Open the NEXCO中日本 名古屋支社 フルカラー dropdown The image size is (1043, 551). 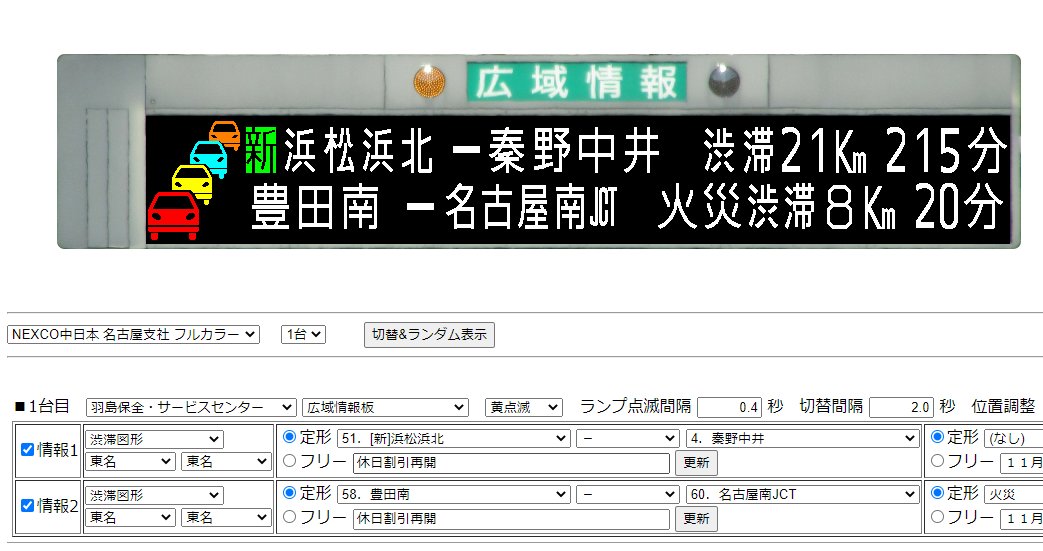click(x=133, y=335)
